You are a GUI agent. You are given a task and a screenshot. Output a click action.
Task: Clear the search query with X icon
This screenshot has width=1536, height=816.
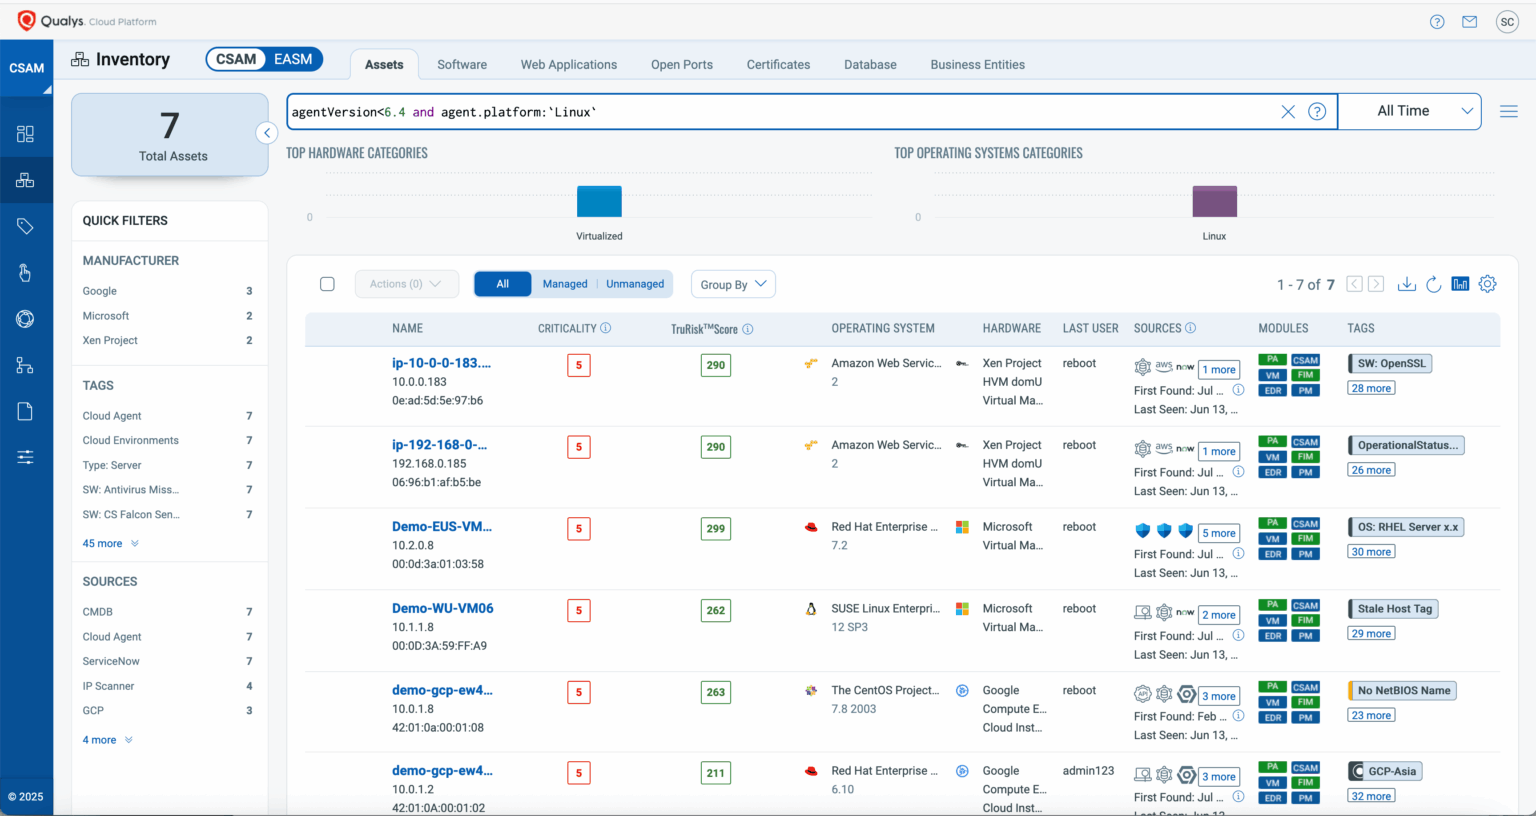[x=1288, y=112]
